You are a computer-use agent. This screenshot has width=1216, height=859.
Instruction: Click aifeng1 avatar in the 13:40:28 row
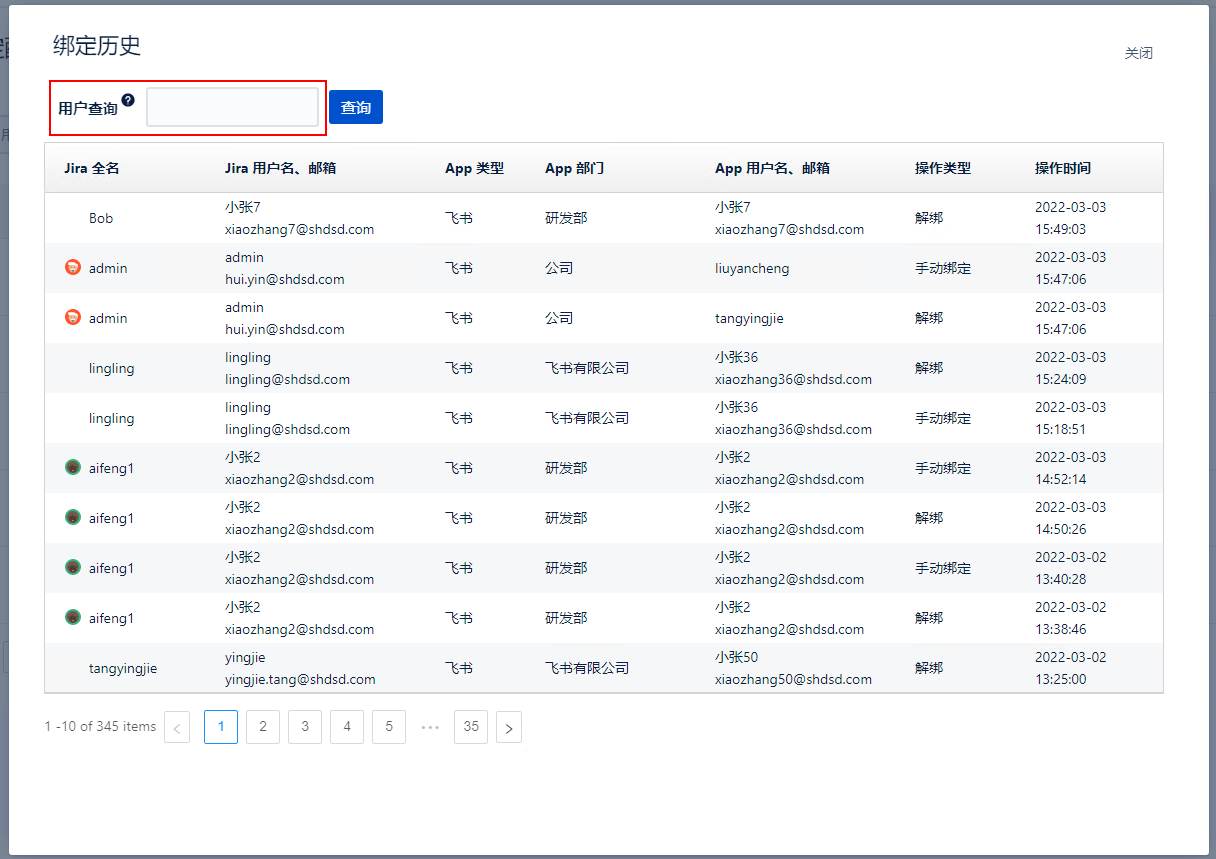pos(73,567)
